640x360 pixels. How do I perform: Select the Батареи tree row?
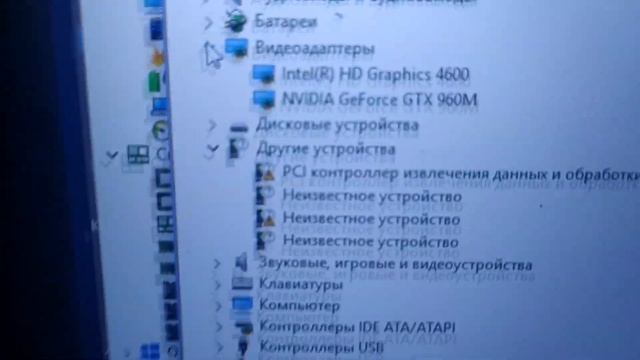coord(286,22)
